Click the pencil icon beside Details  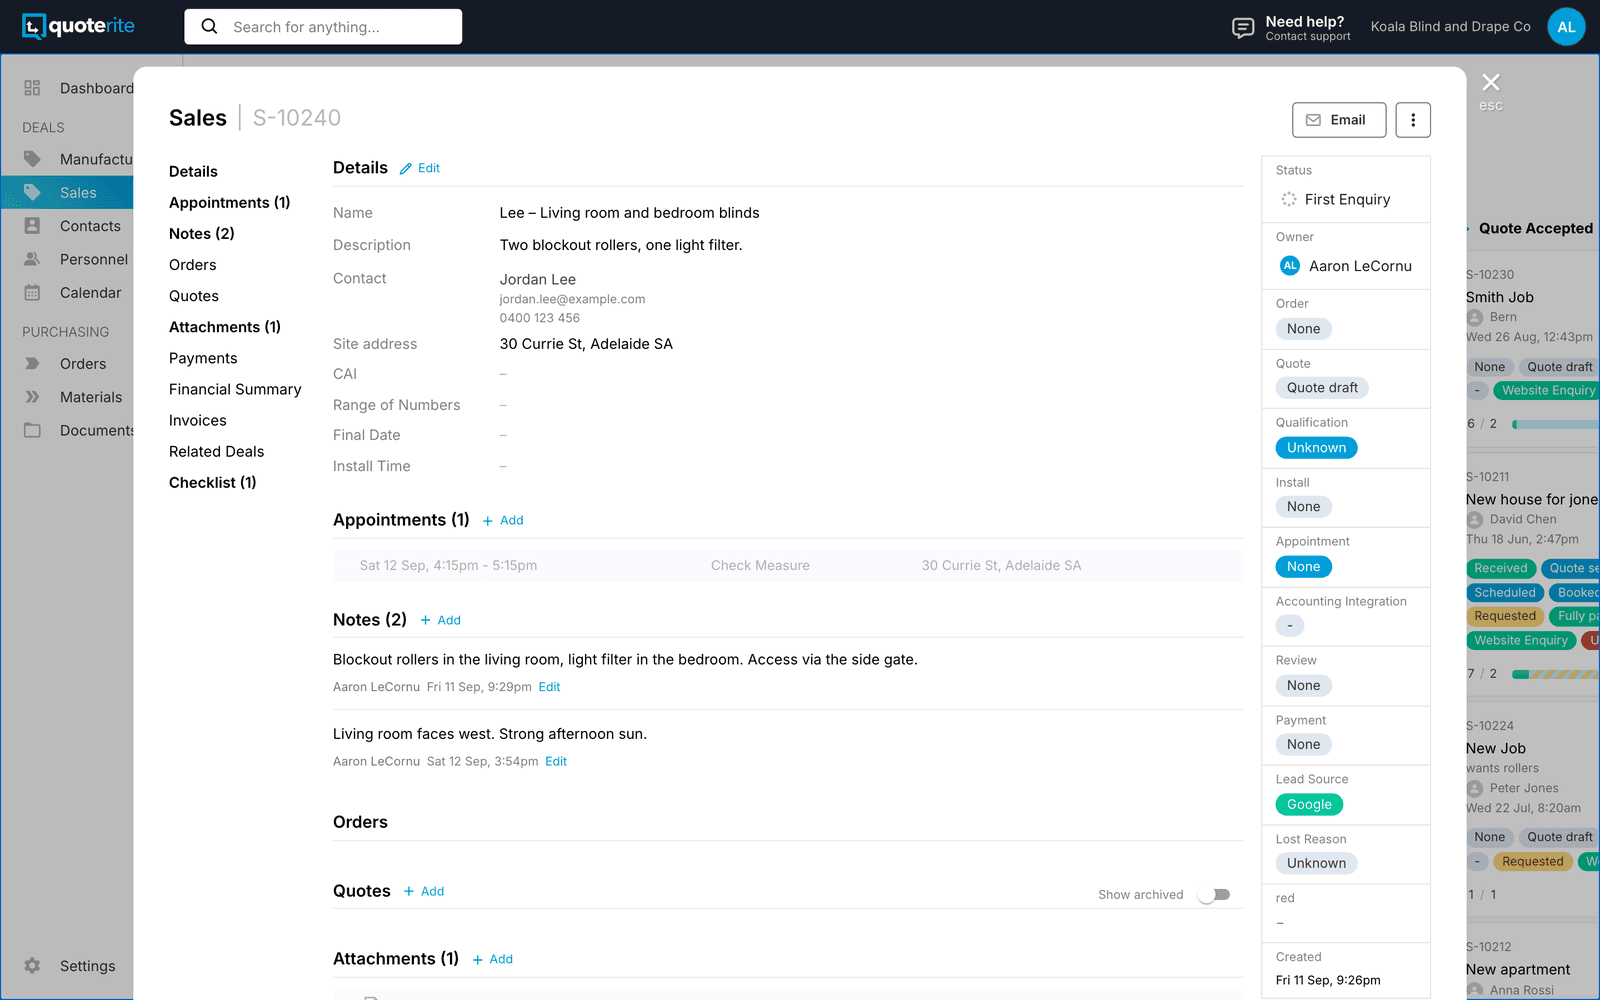(x=406, y=169)
